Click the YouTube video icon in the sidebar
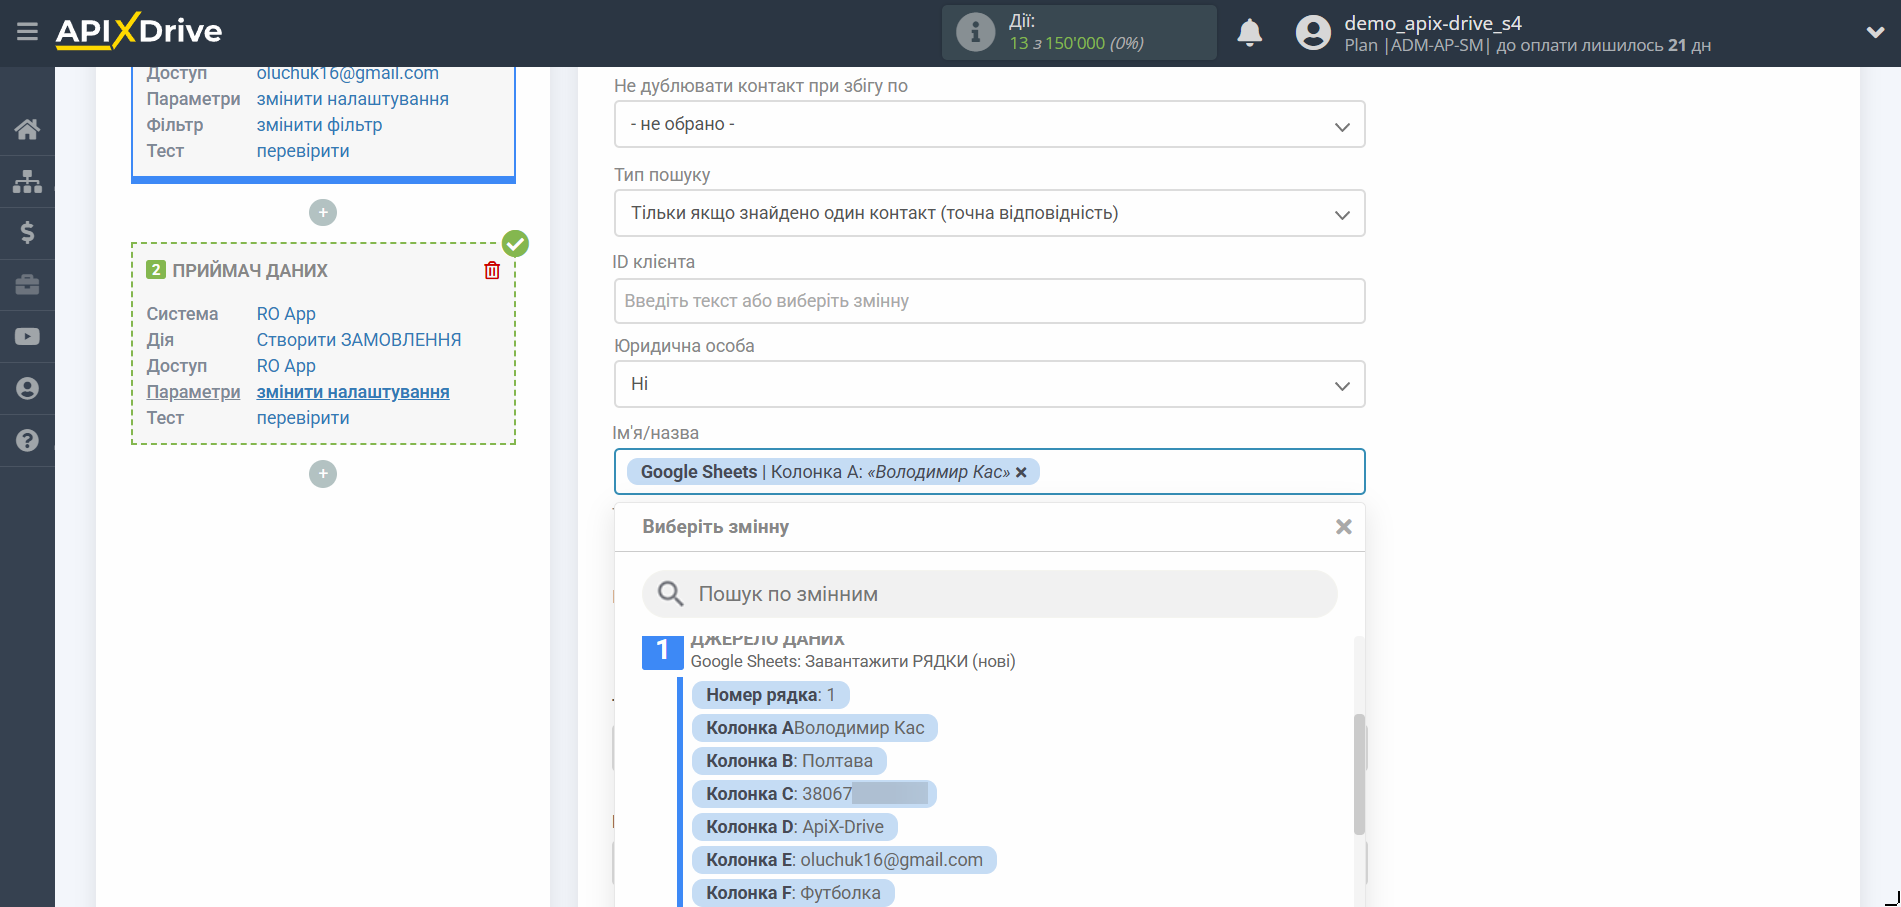This screenshot has width=1901, height=907. [x=27, y=337]
